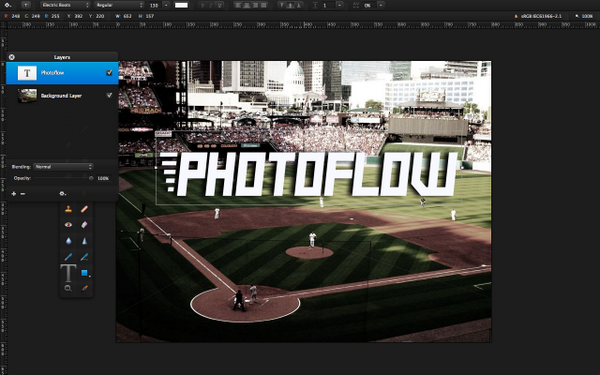Hide the Background Layer via its checkbox

click(x=109, y=95)
